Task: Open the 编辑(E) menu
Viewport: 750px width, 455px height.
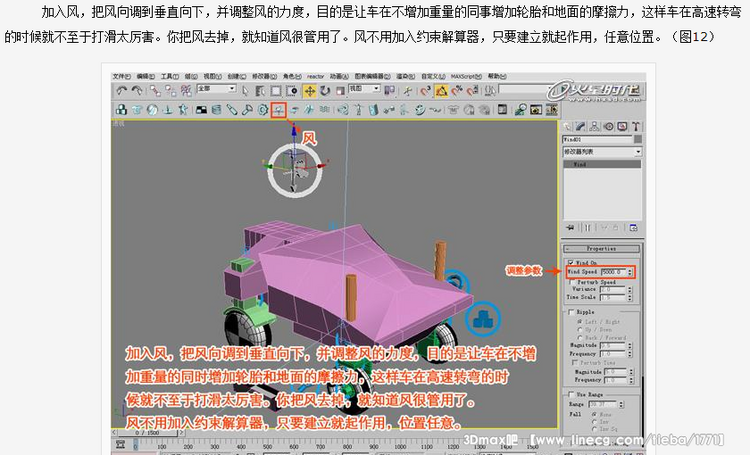Action: [145, 77]
